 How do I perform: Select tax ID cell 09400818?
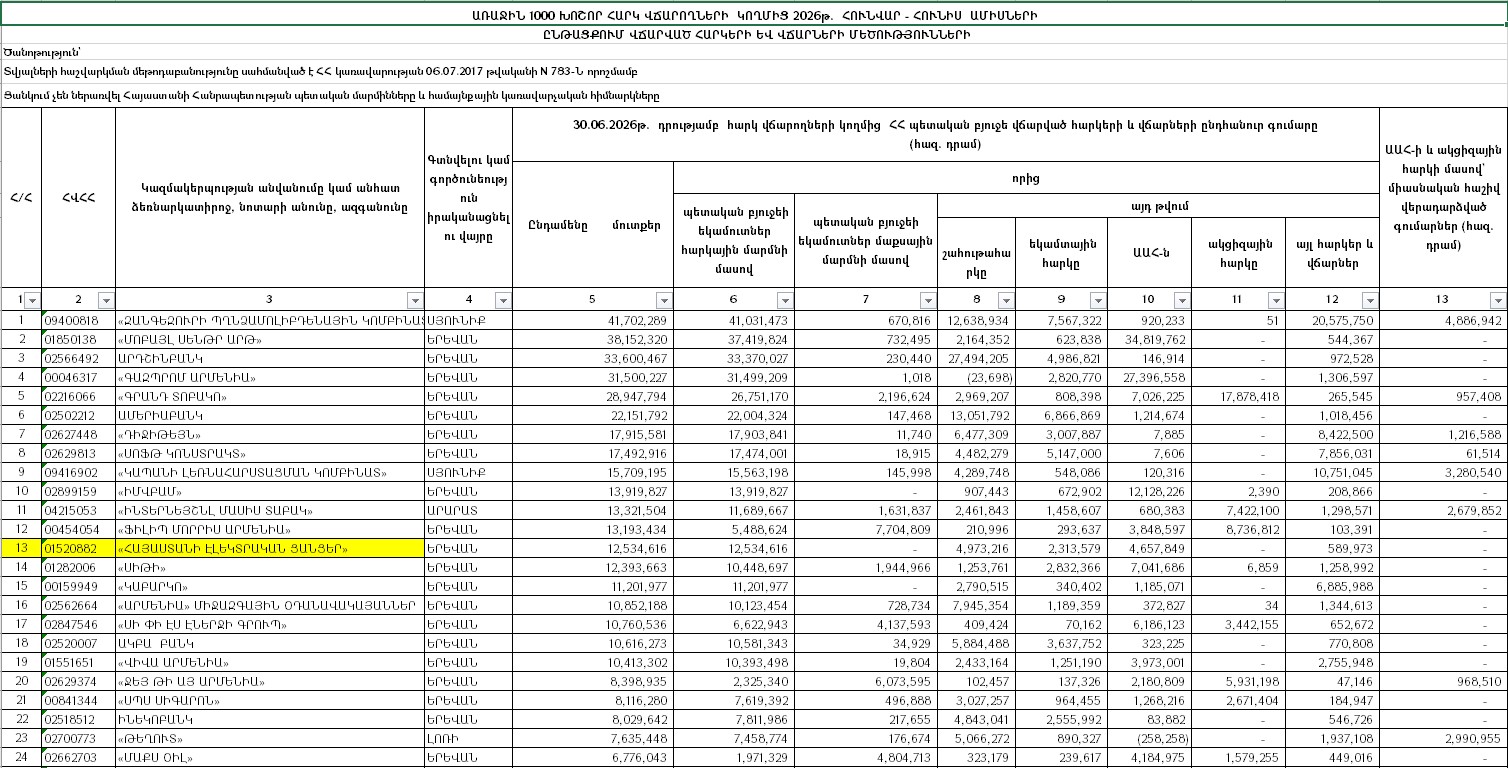(x=79, y=320)
